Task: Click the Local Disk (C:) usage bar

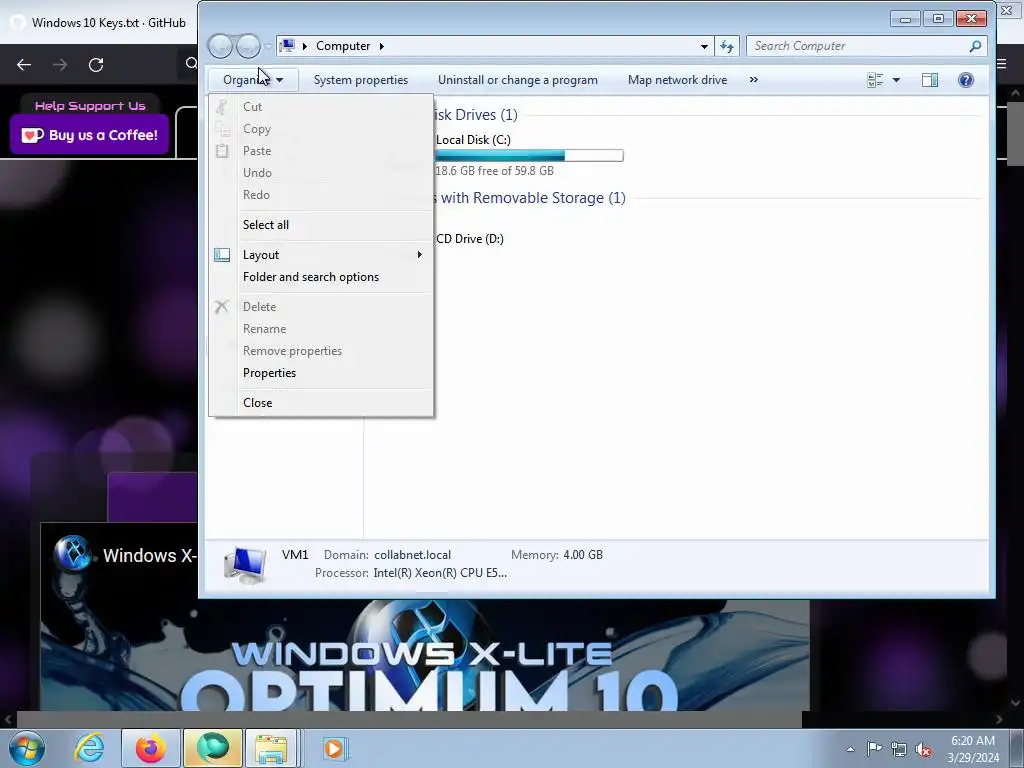Action: [529, 155]
